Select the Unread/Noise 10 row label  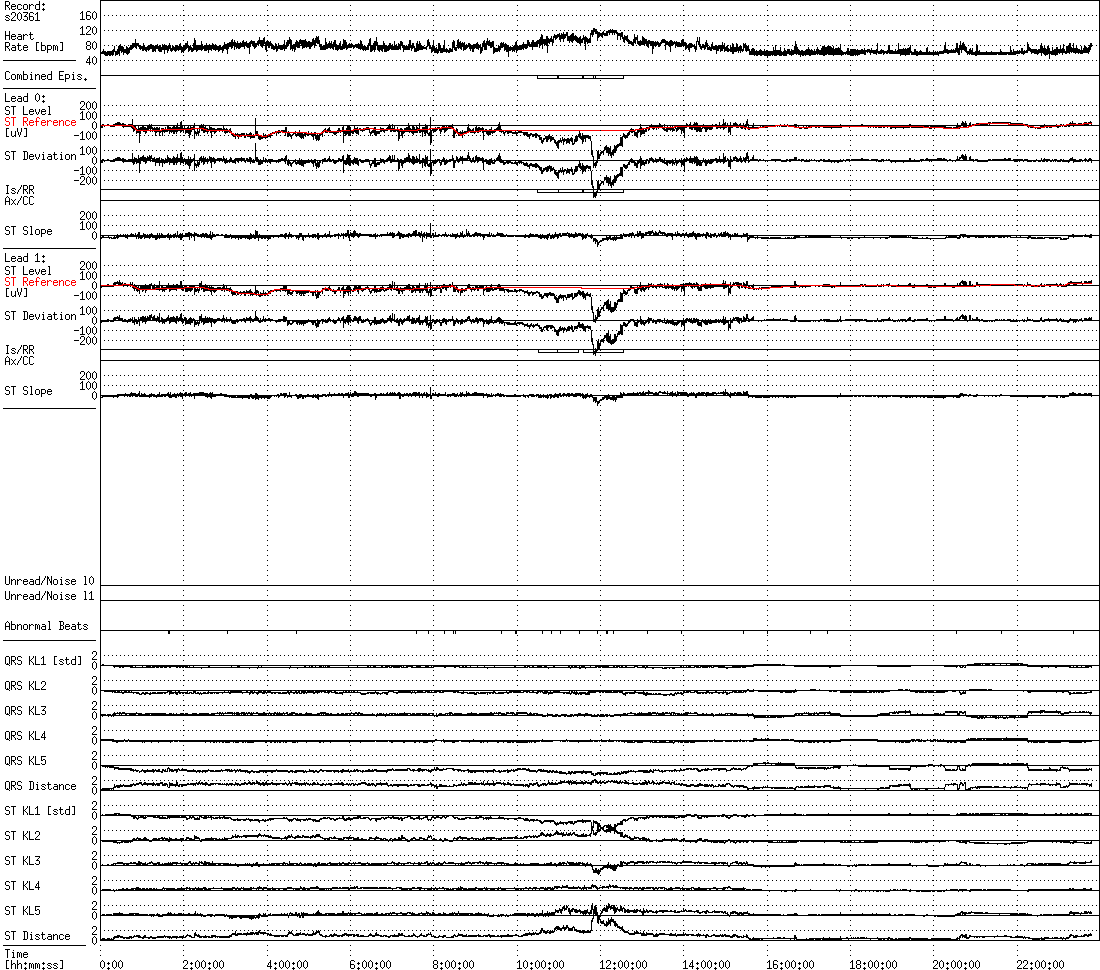(49, 581)
